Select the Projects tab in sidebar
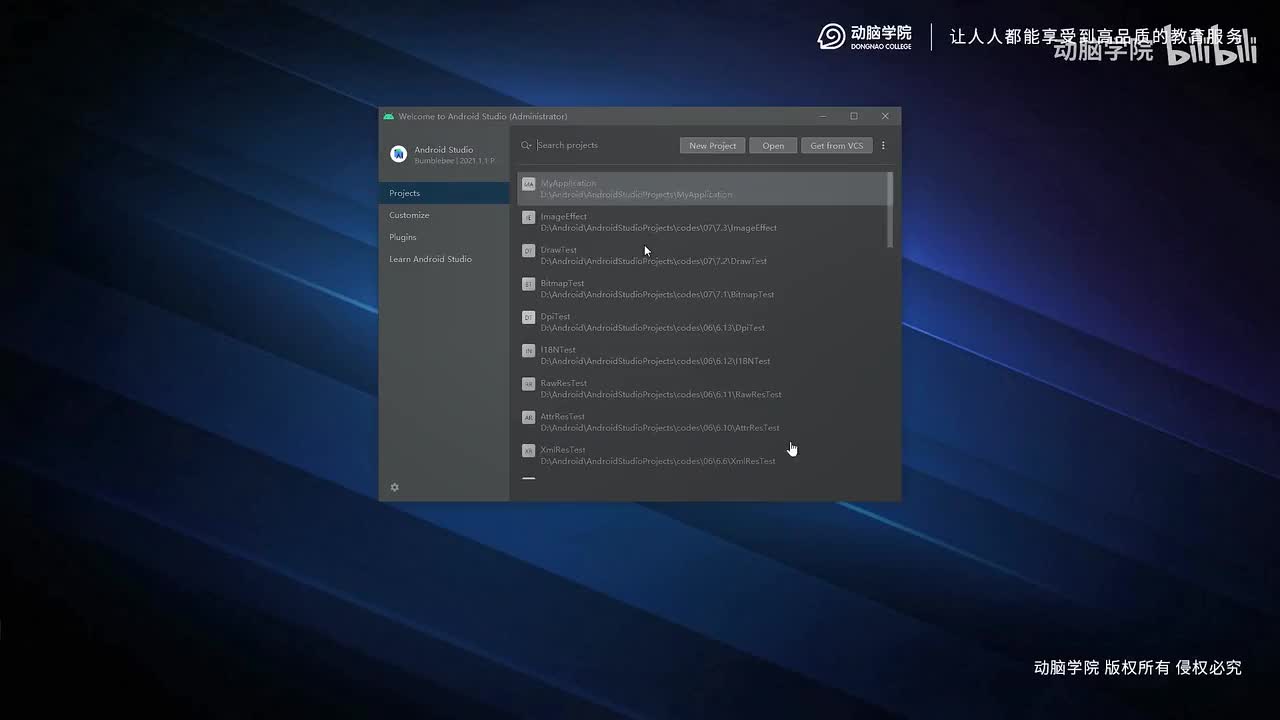Image resolution: width=1280 pixels, height=720 pixels. tap(444, 193)
